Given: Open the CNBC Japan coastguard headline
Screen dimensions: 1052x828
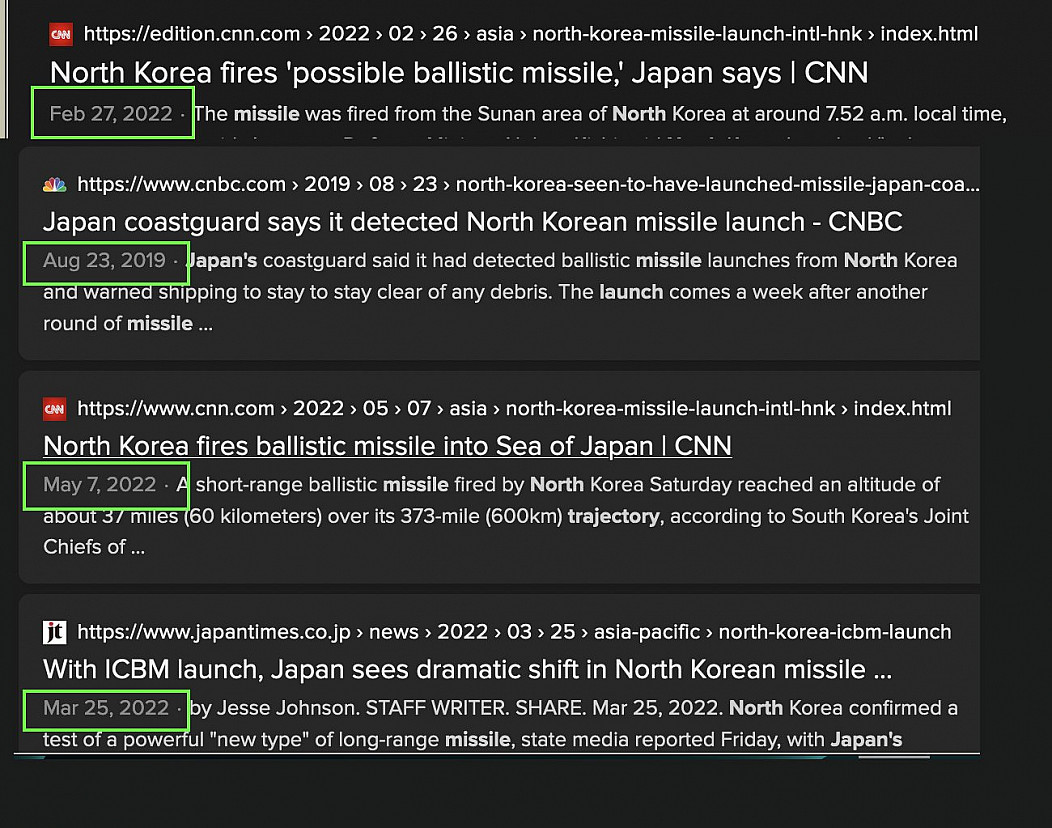Looking at the screenshot, I should click(473, 222).
